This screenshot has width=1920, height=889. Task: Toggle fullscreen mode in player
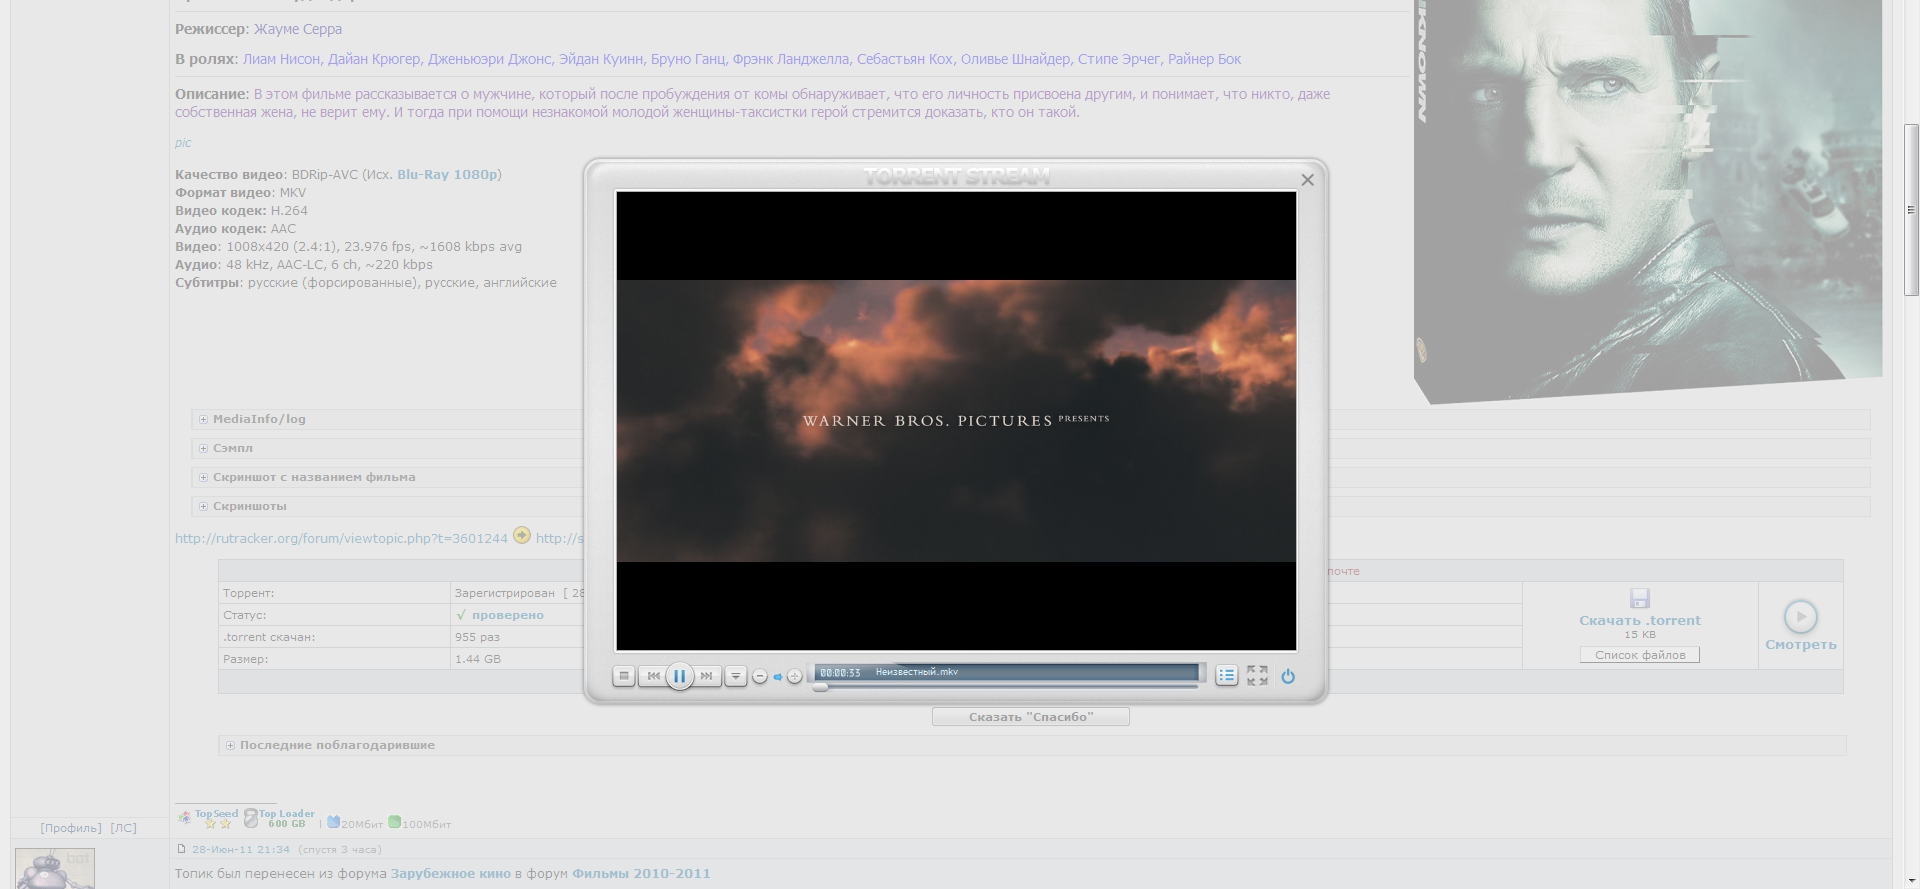1257,676
